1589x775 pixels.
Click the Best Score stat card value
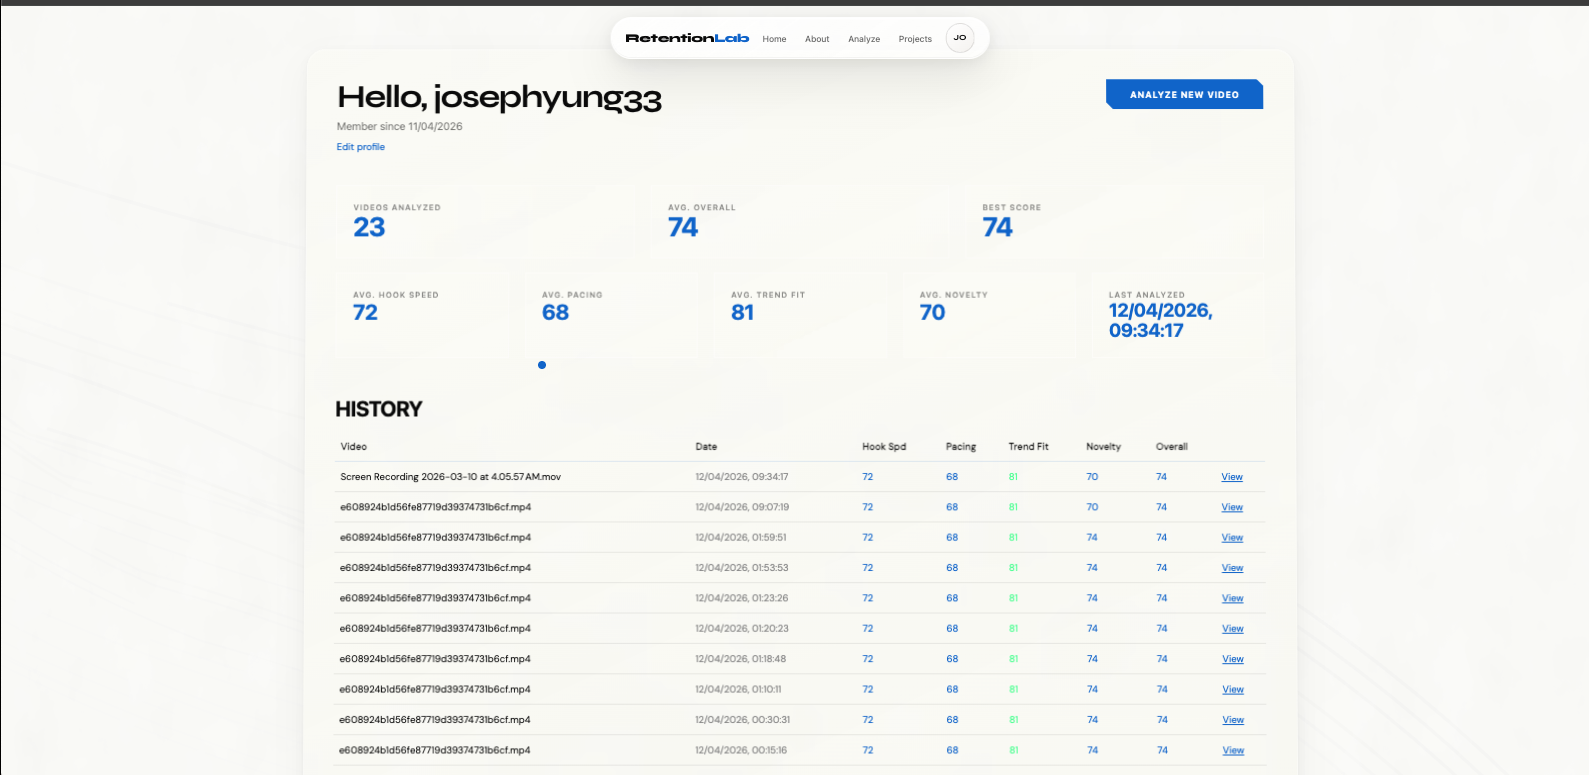click(997, 227)
